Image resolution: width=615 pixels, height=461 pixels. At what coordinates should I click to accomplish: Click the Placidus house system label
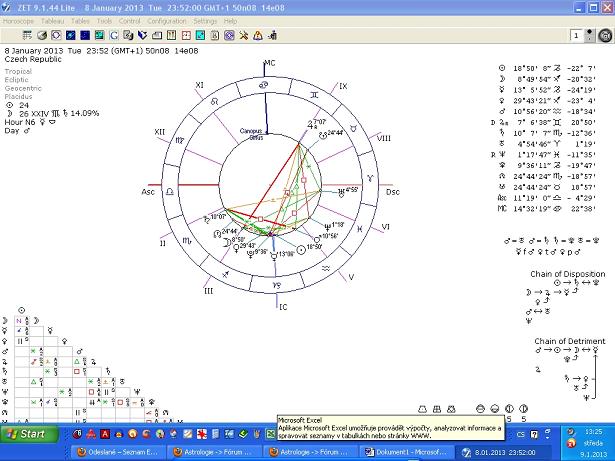(18, 97)
